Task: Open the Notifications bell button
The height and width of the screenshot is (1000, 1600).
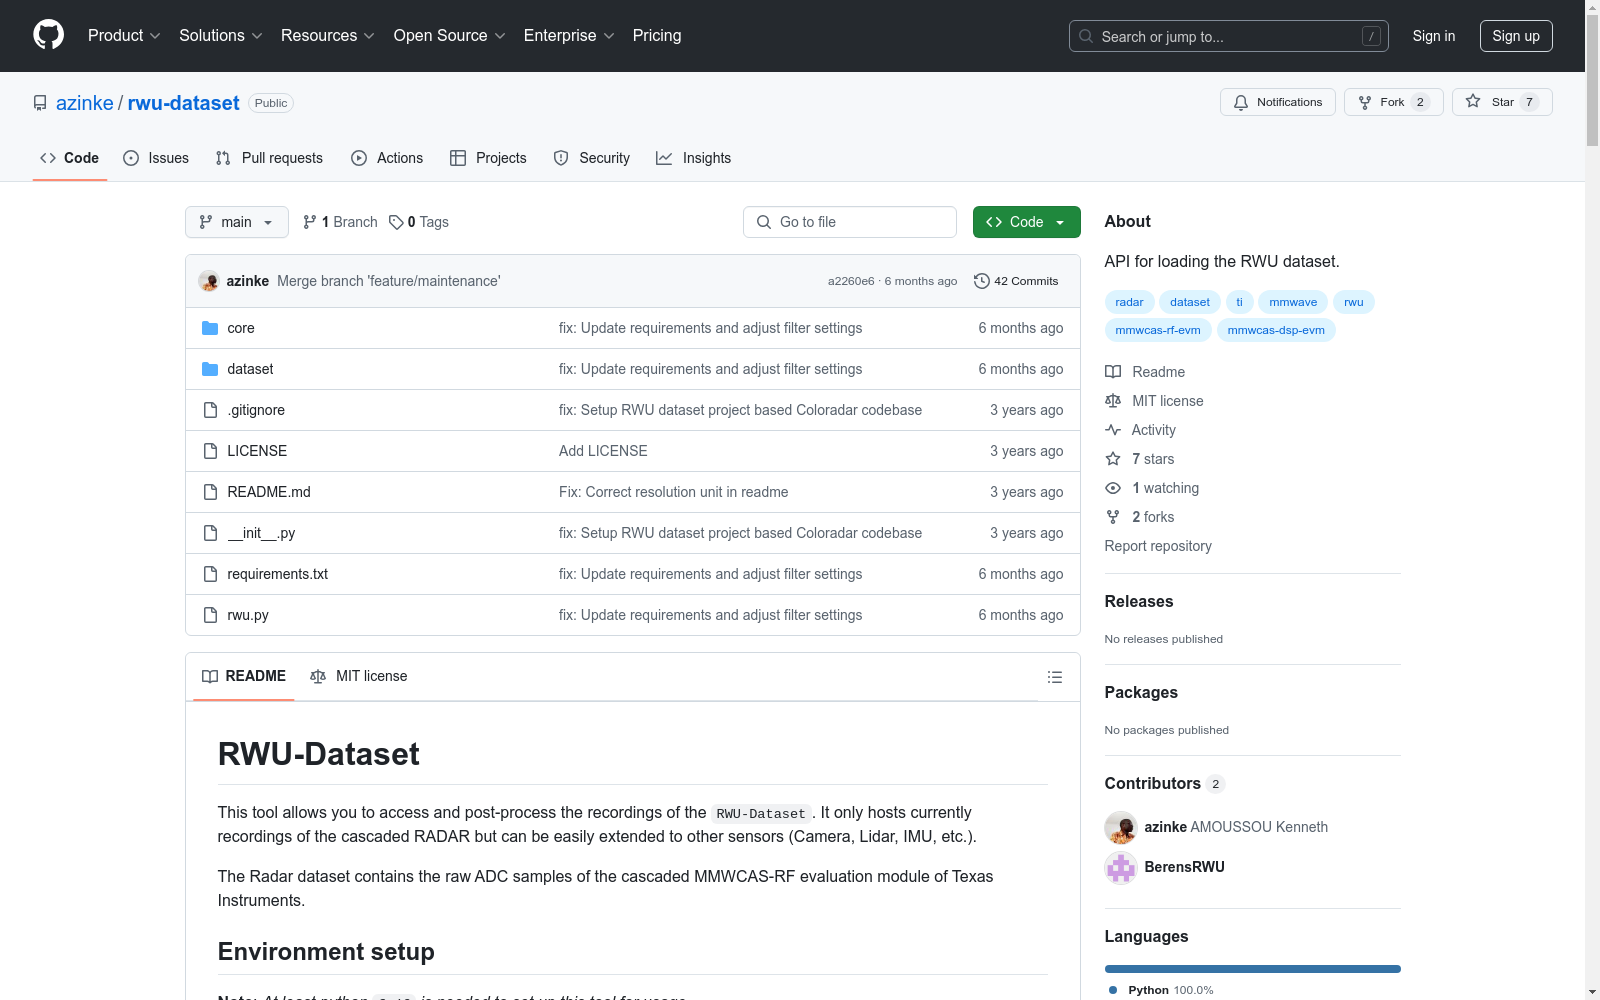Action: click(1278, 102)
